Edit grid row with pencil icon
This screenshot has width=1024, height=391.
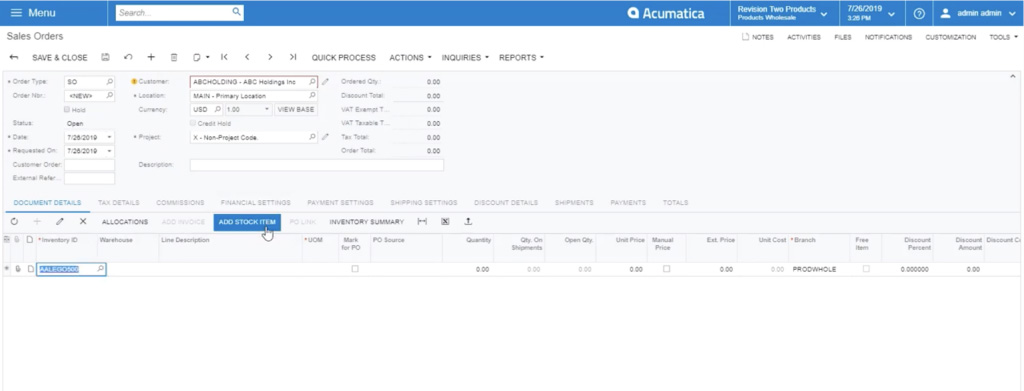[x=59, y=222]
